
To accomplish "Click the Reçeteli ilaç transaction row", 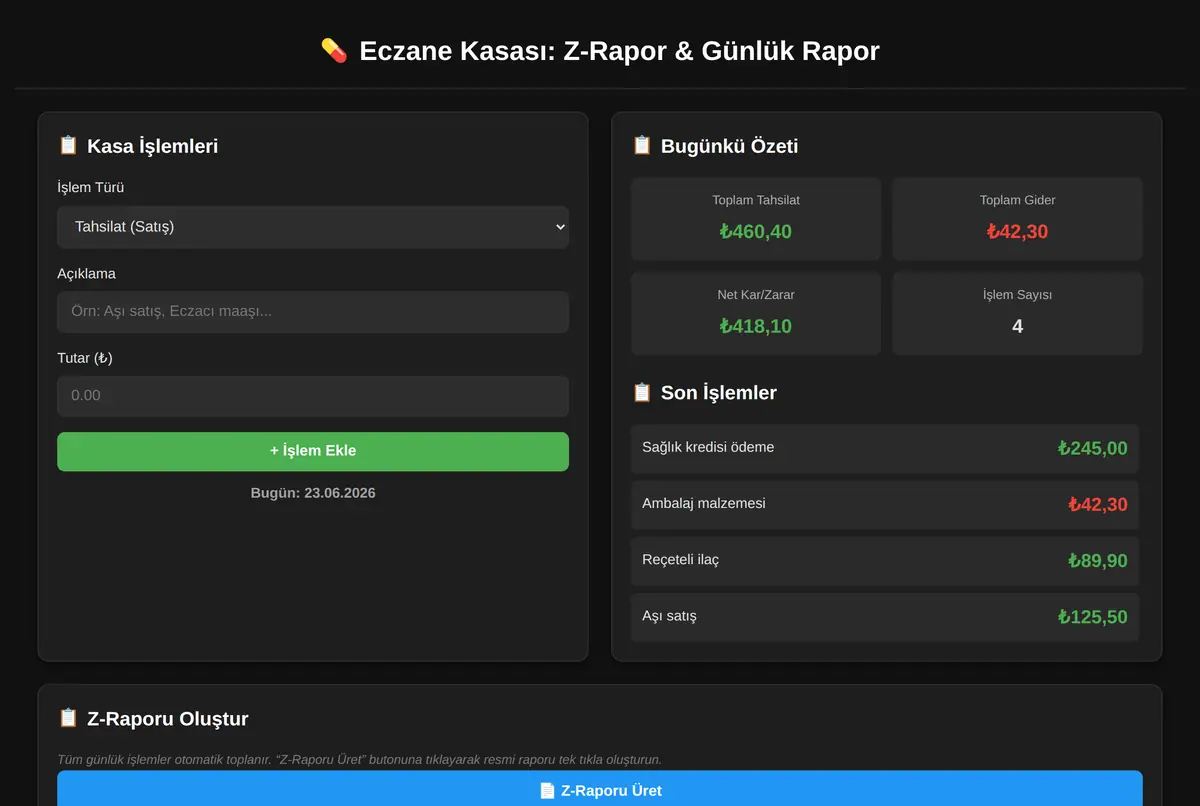I will (885, 560).
